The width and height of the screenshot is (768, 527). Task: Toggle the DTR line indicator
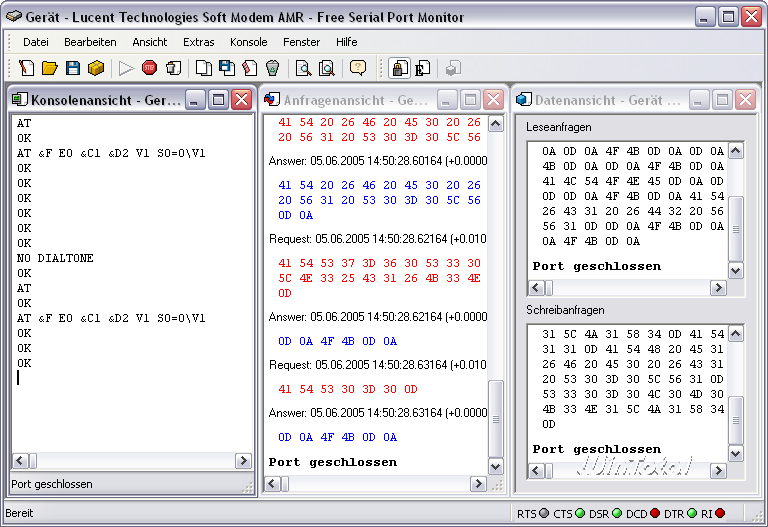[692, 514]
